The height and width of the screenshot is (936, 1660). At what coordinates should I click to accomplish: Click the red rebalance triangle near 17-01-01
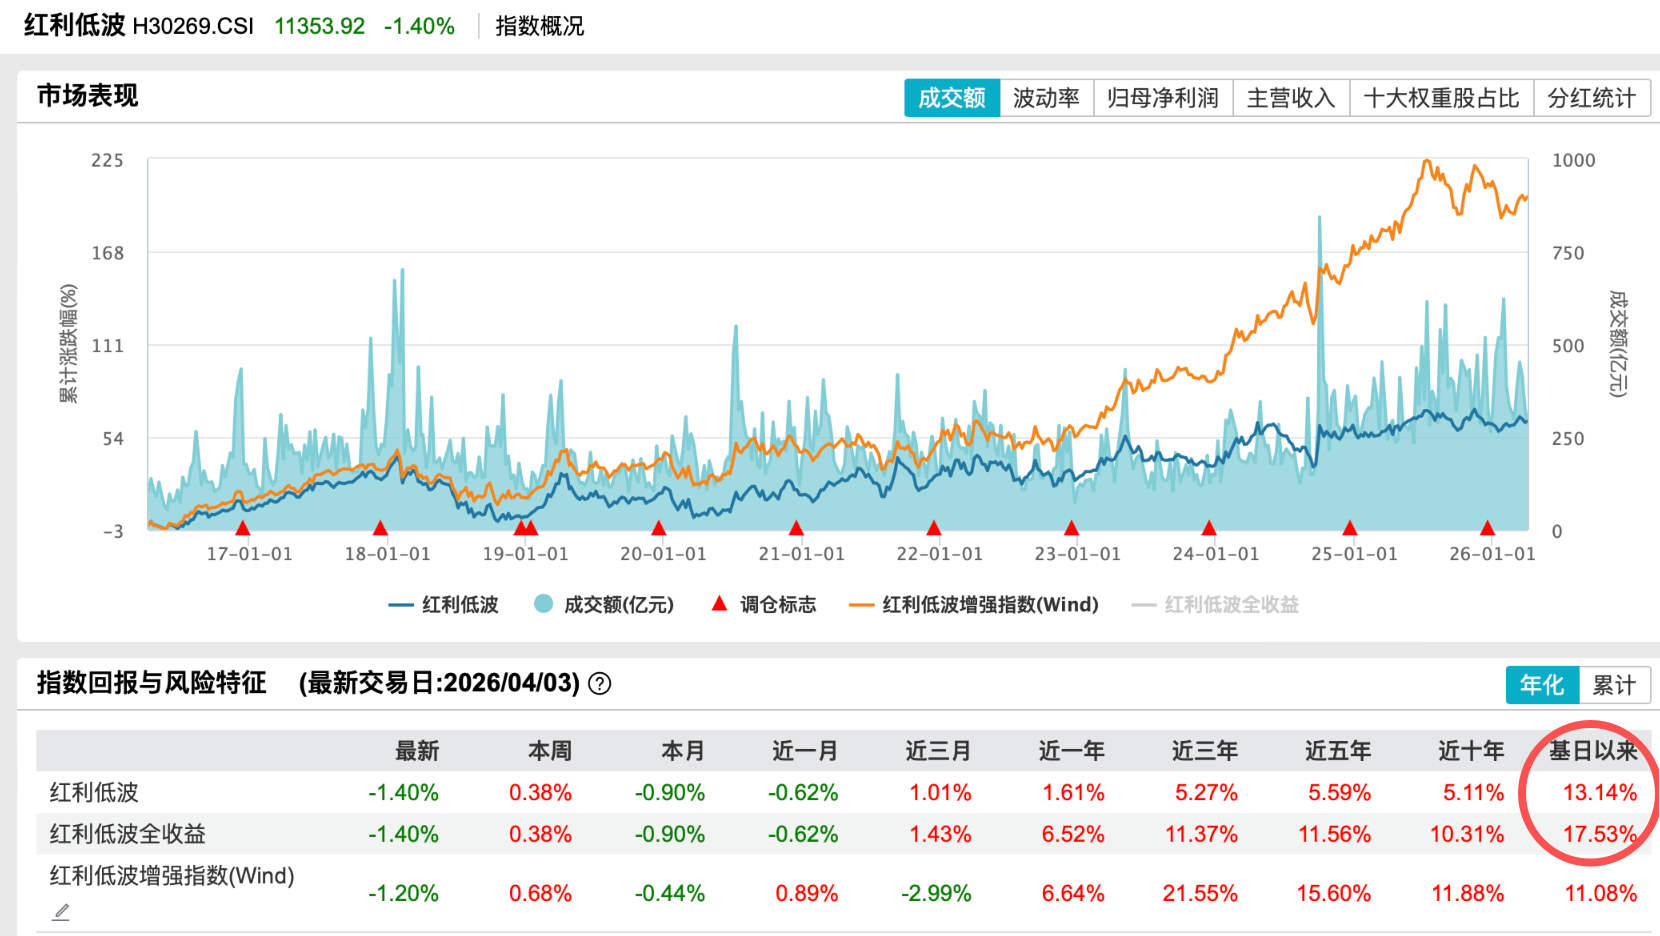pyautogui.click(x=242, y=528)
